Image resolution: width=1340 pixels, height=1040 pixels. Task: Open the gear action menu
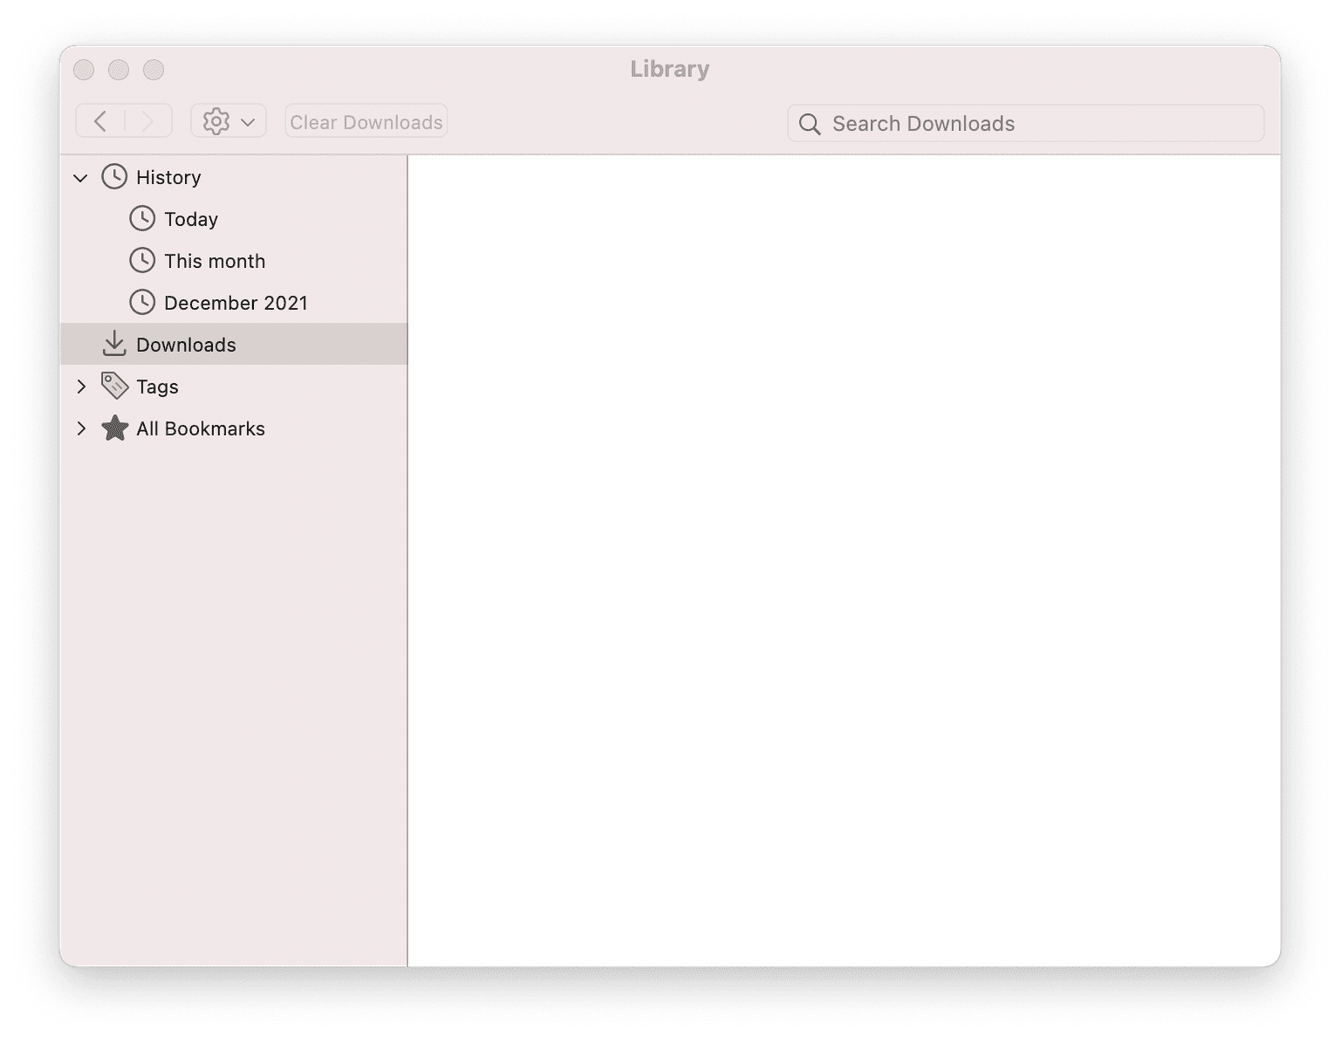point(228,120)
